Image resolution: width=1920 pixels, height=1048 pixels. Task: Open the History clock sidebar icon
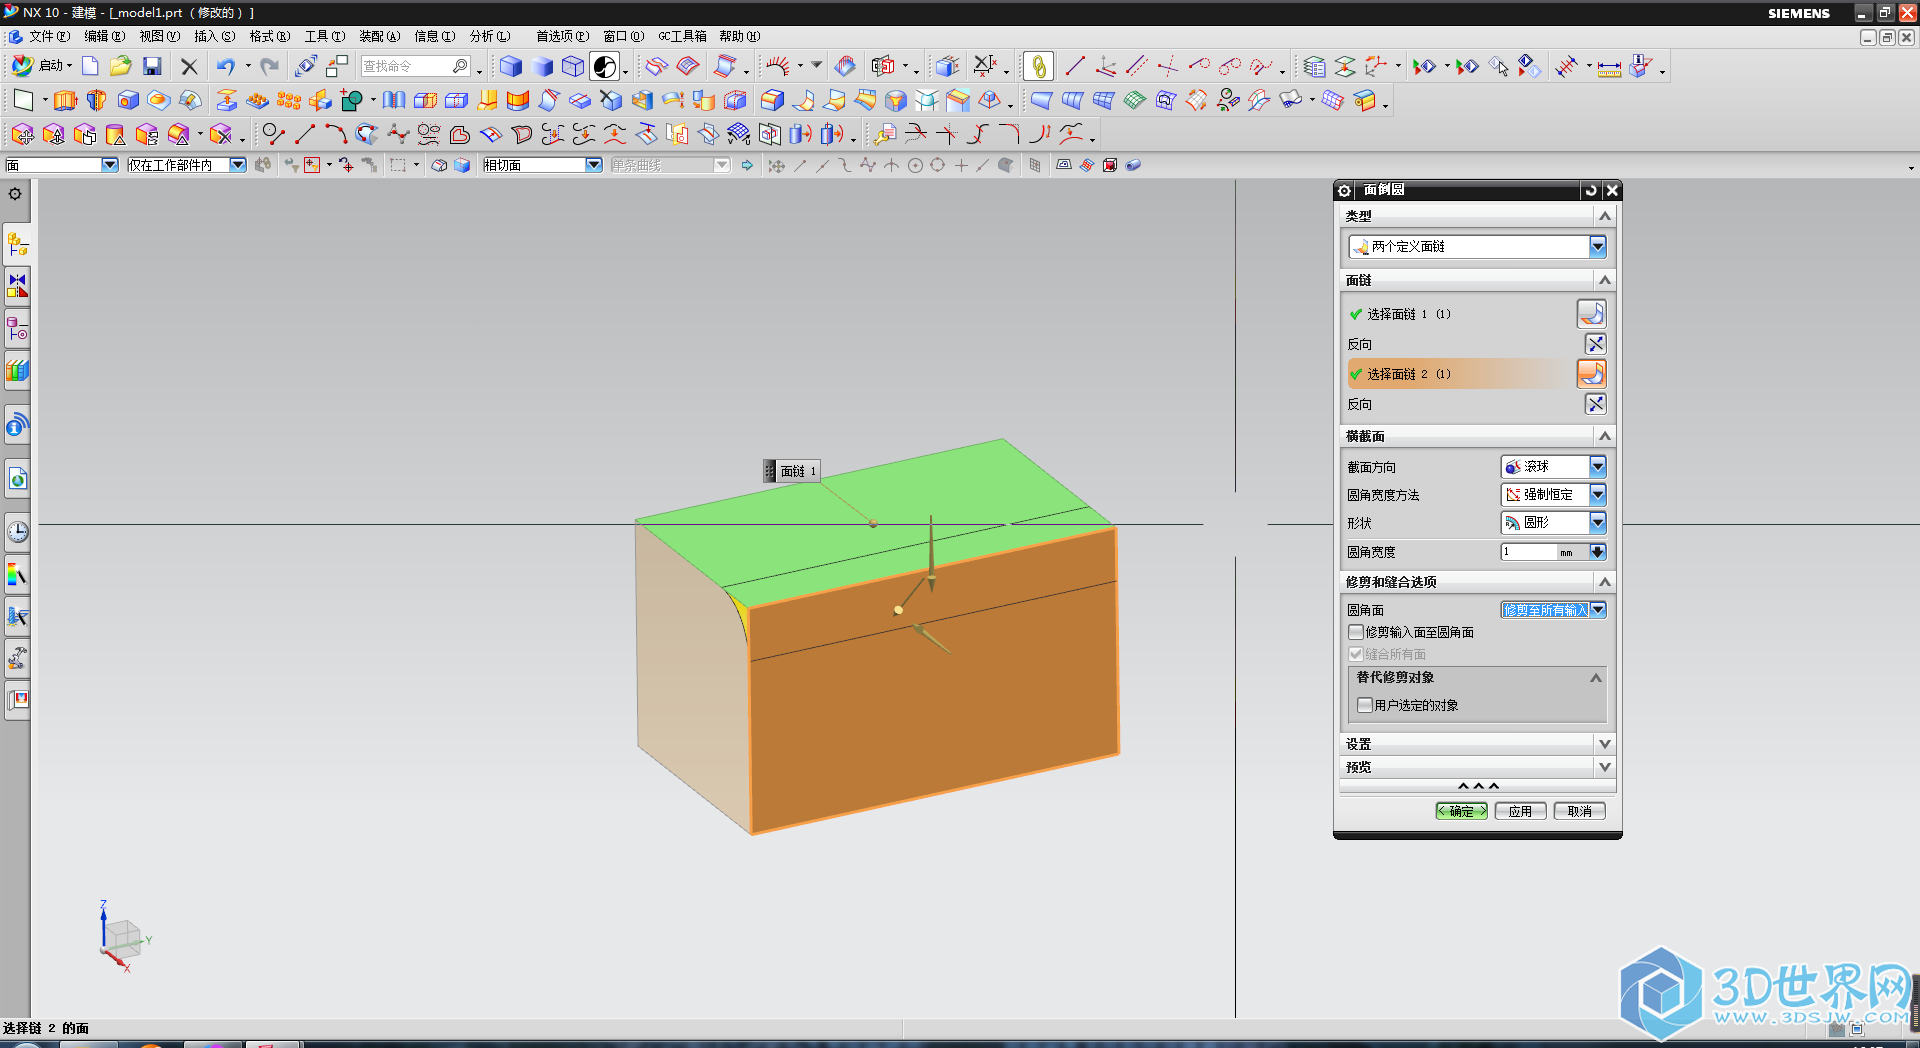coord(17,532)
